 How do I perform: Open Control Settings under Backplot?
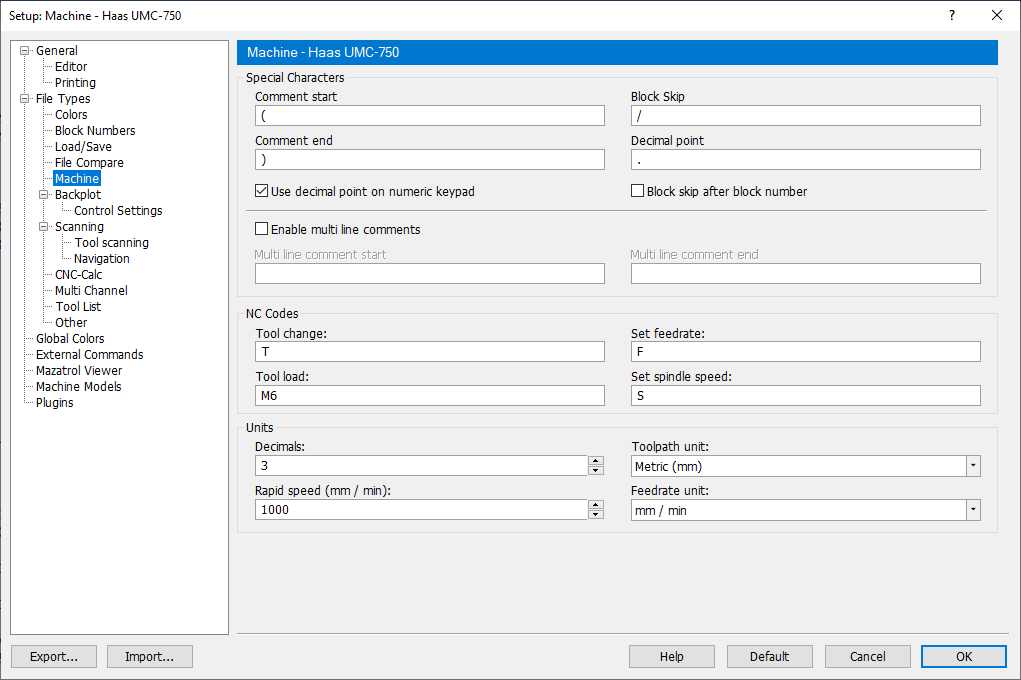pyautogui.click(x=118, y=211)
